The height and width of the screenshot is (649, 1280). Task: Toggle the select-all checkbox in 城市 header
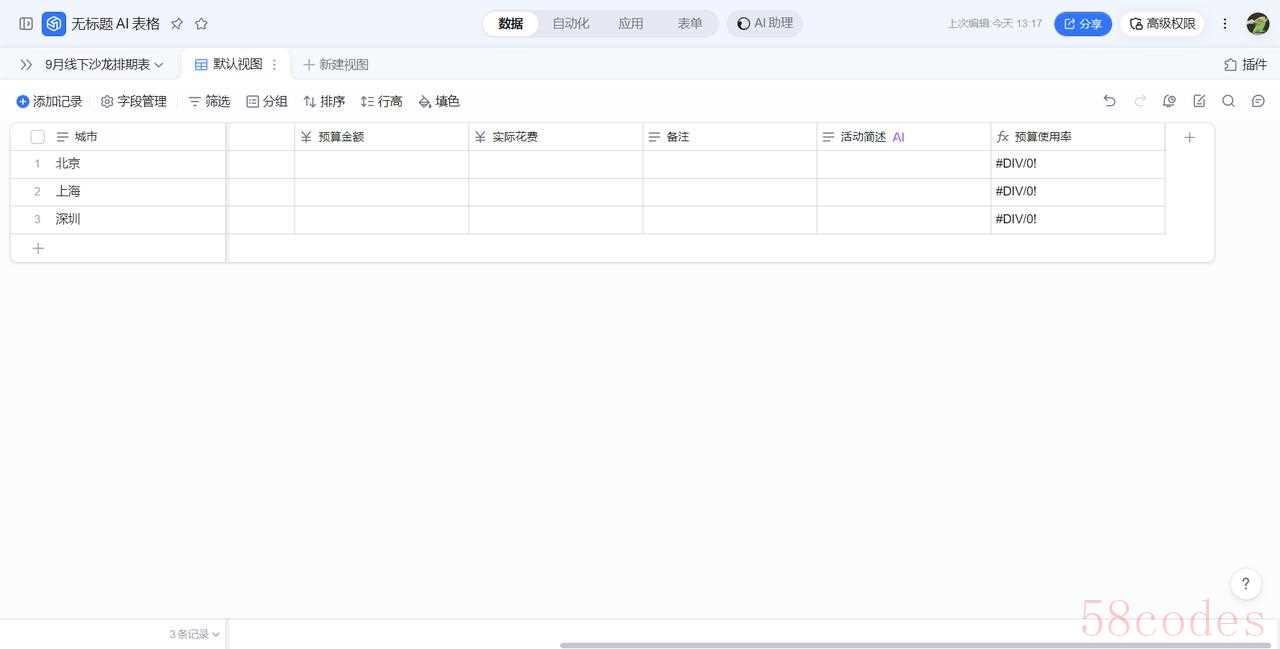click(38, 137)
